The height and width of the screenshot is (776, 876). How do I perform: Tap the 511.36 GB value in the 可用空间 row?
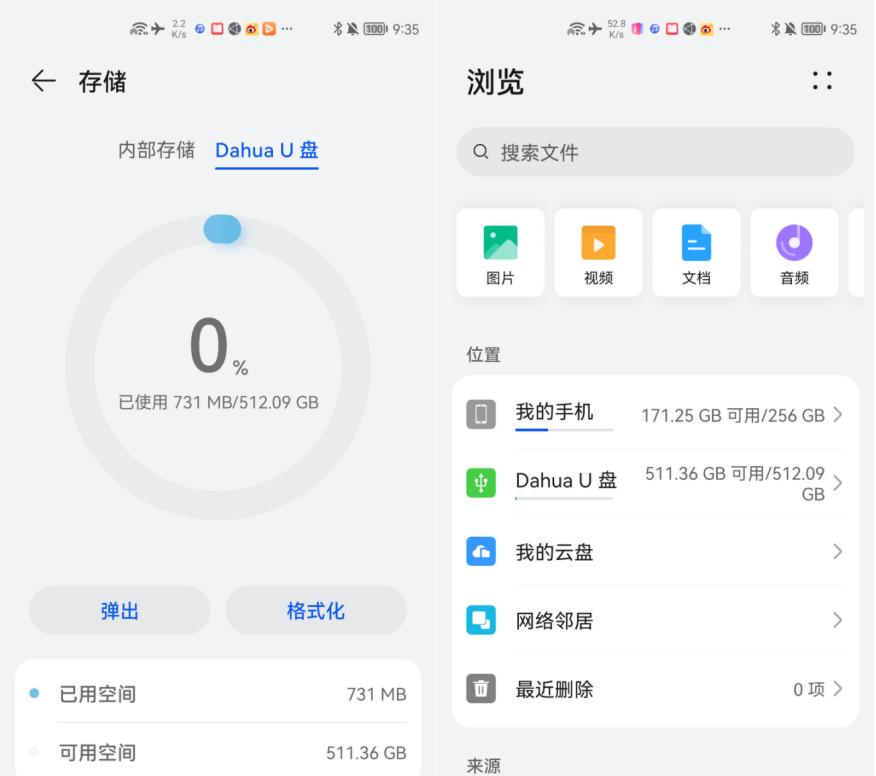click(x=366, y=753)
